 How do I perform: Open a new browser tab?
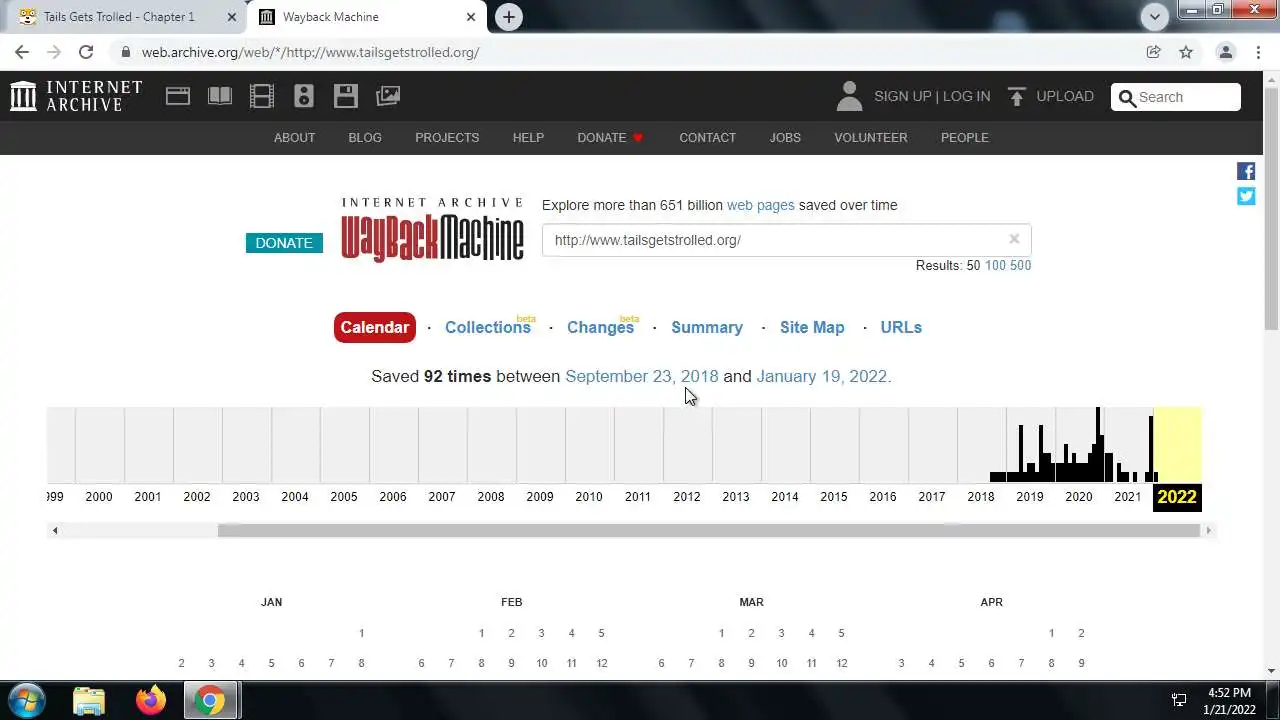click(x=509, y=17)
